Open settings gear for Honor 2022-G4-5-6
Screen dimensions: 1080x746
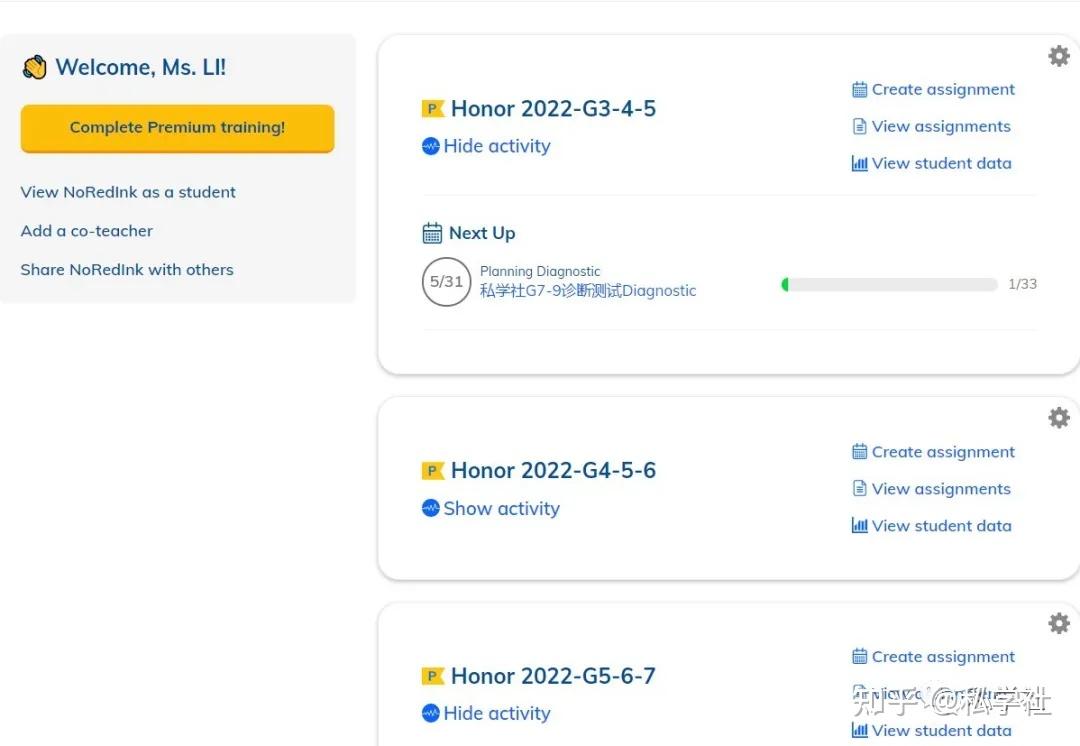[1058, 418]
